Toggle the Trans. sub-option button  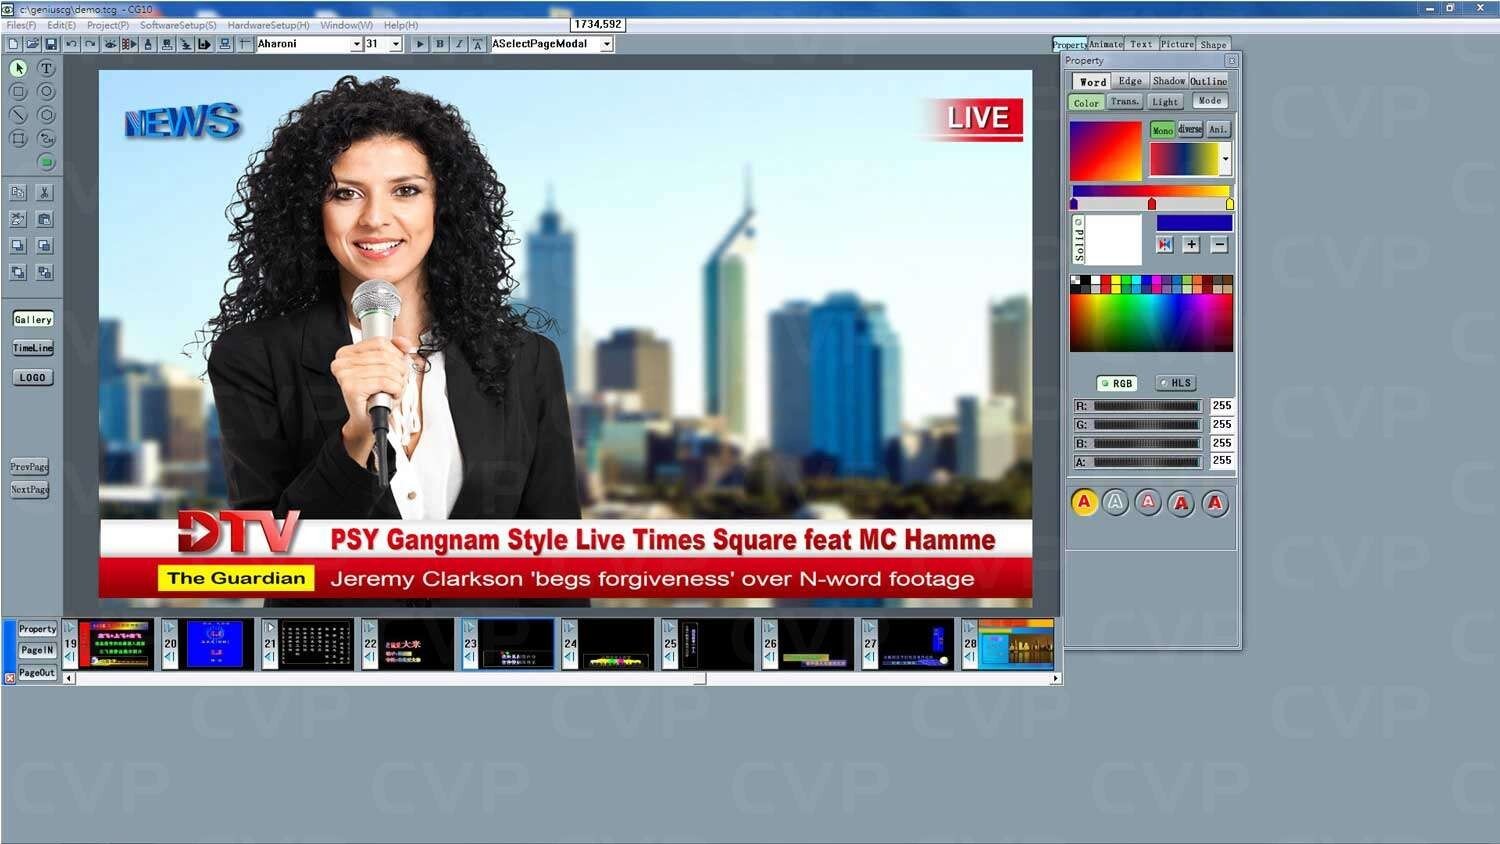click(1124, 101)
